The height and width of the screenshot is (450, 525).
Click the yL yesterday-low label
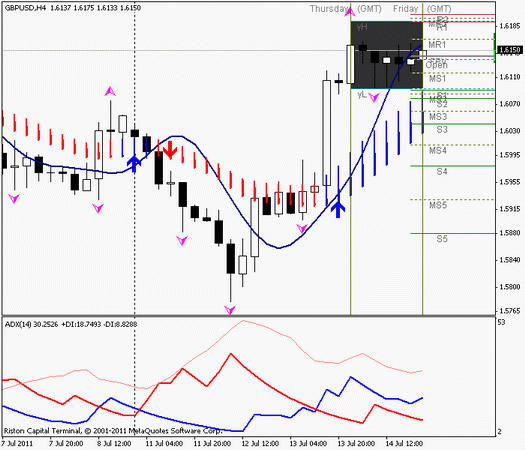[x=362, y=95]
